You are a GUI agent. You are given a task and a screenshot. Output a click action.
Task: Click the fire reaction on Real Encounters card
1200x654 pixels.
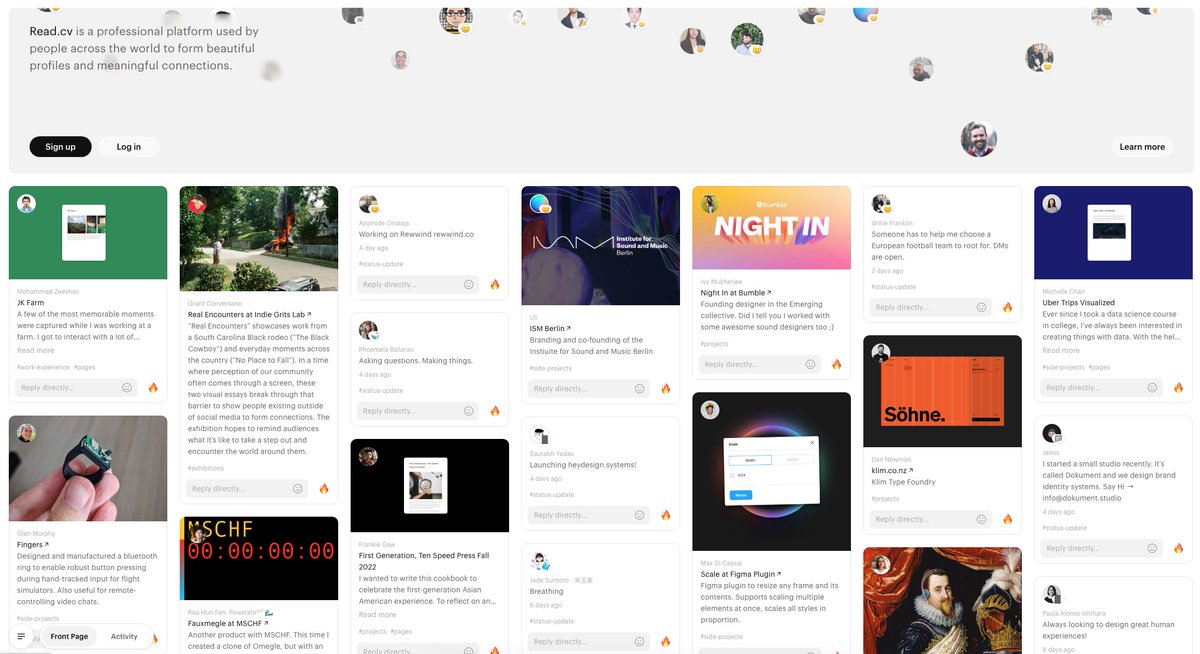[x=324, y=488]
